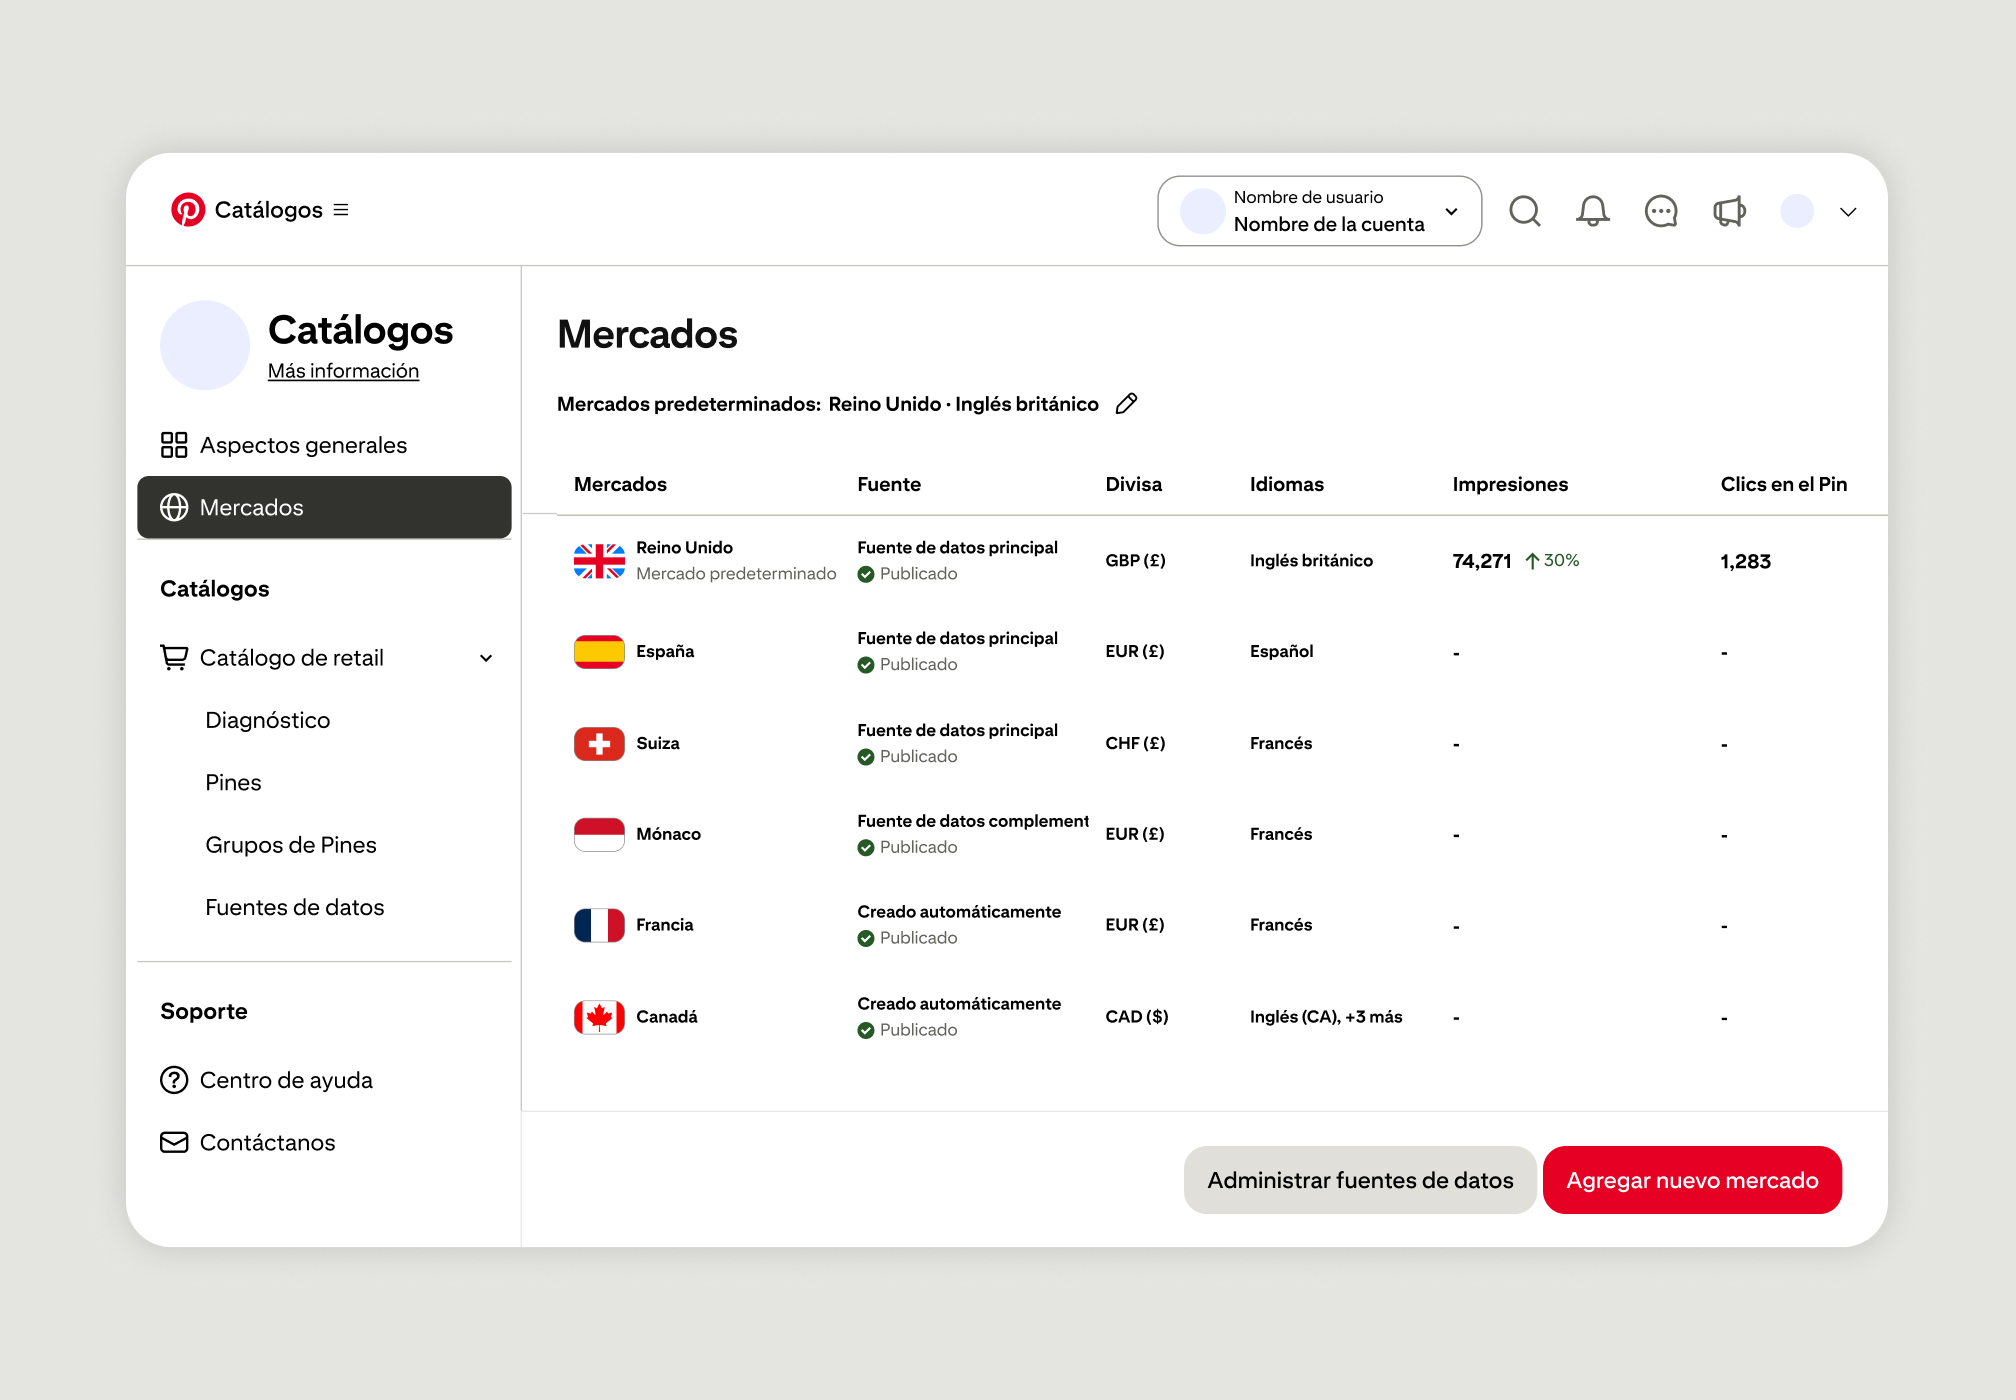Click the profile avatar in header
Screen dimensions: 2016x1400
(1797, 211)
